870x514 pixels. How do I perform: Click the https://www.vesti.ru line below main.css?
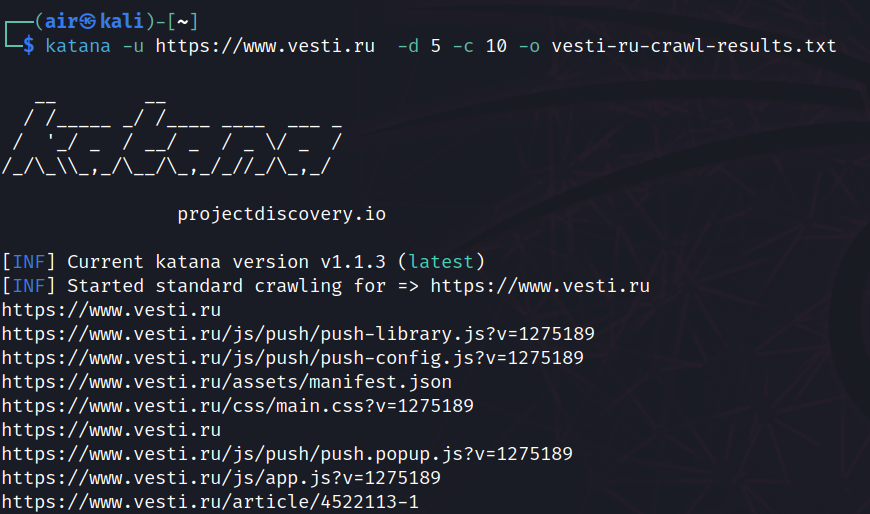111,430
